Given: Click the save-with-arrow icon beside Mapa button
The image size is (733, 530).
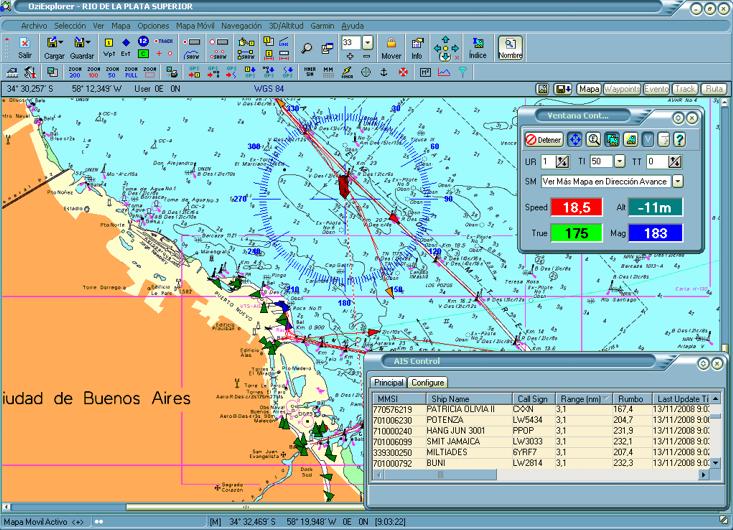Looking at the screenshot, I should [x=563, y=89].
